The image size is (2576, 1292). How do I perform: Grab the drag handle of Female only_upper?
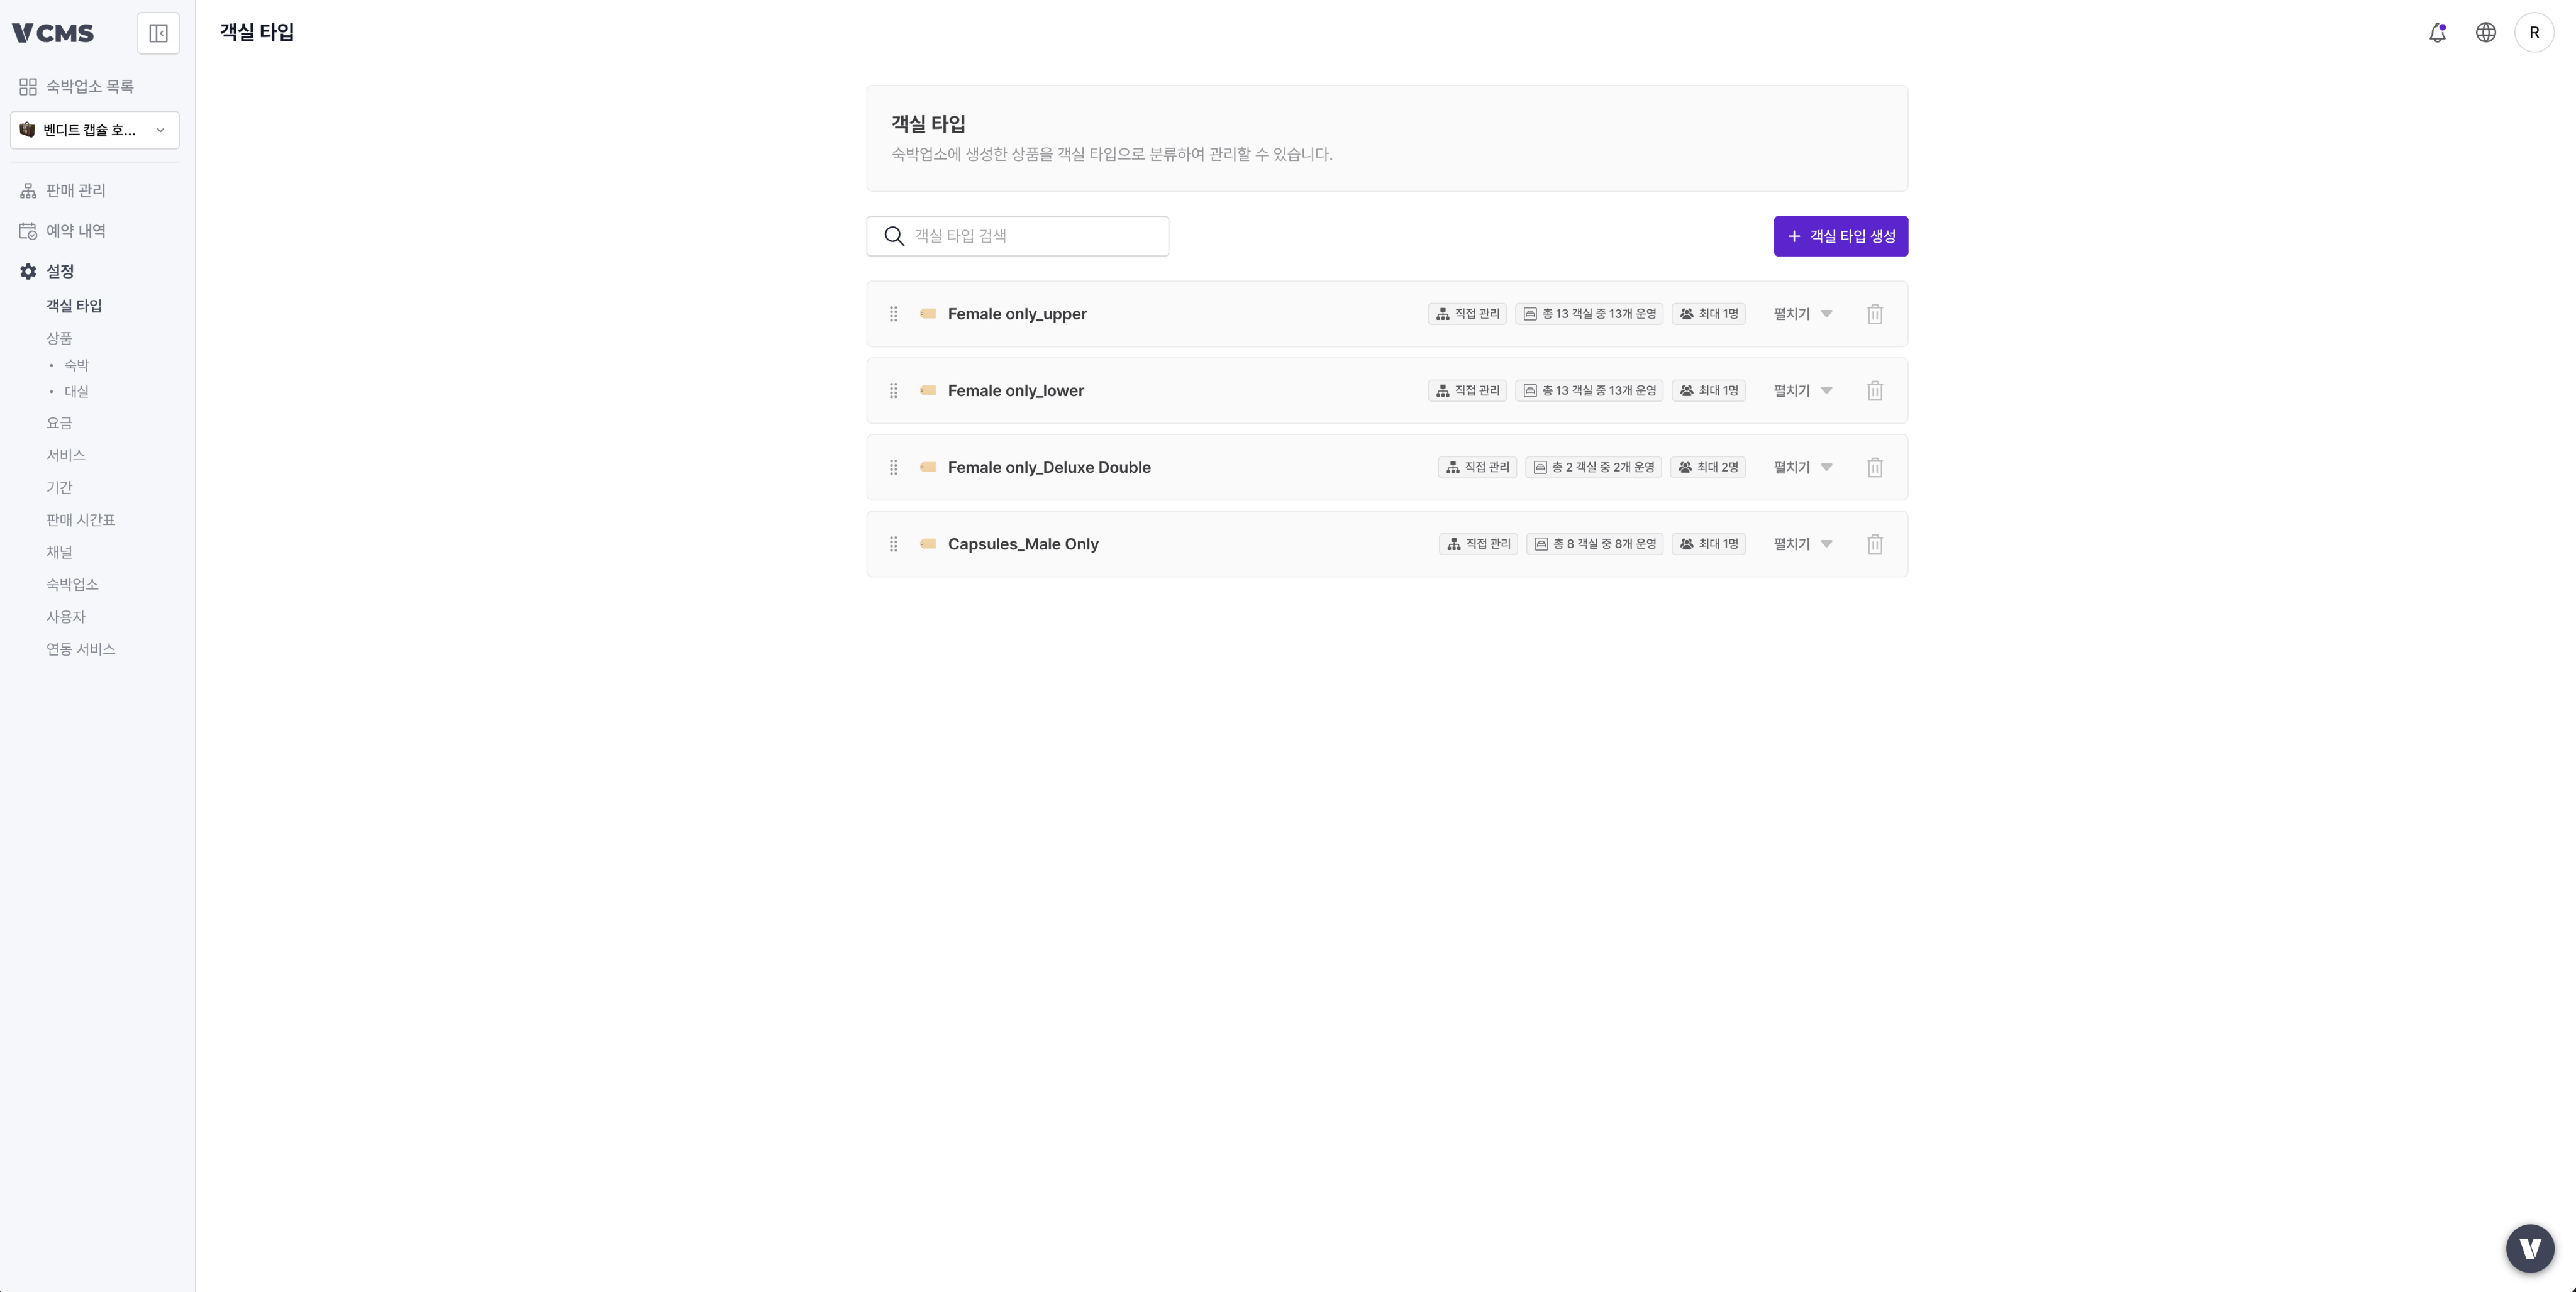(894, 314)
